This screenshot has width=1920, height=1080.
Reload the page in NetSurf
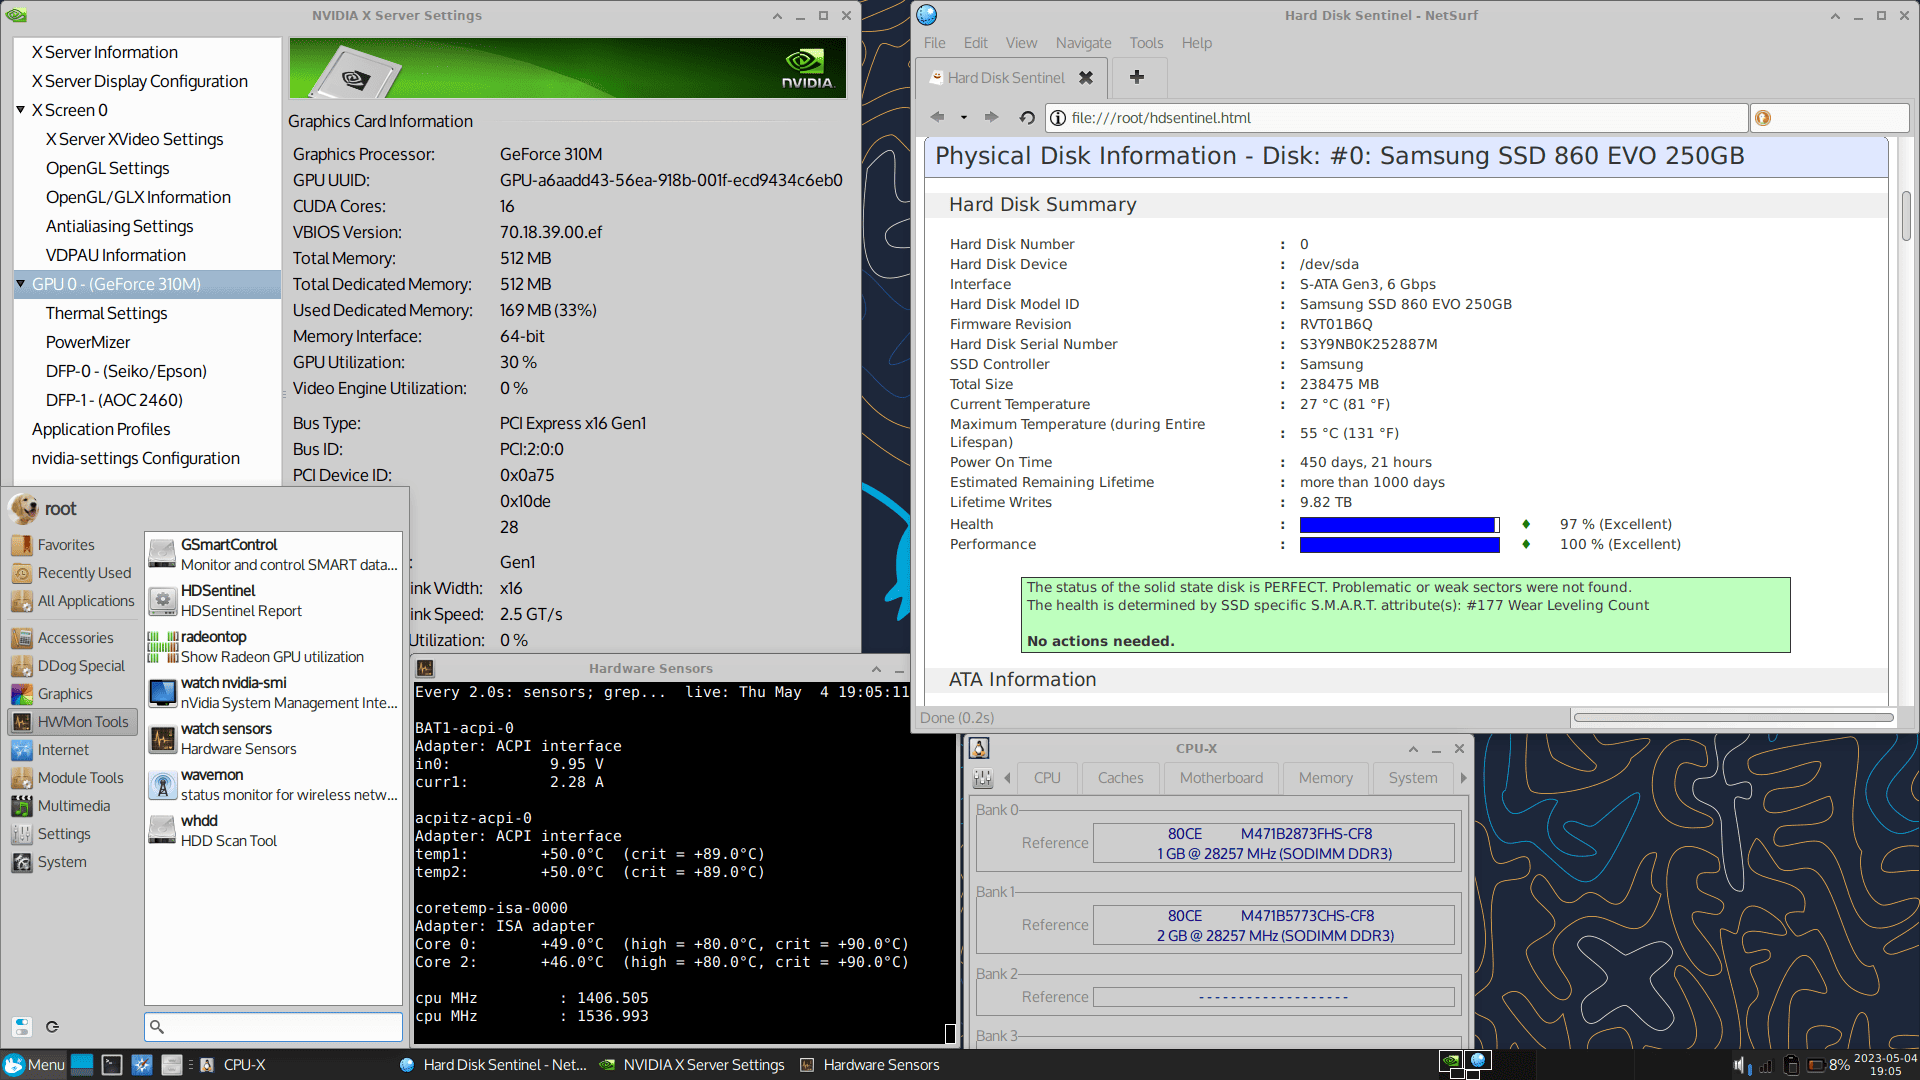point(1027,117)
